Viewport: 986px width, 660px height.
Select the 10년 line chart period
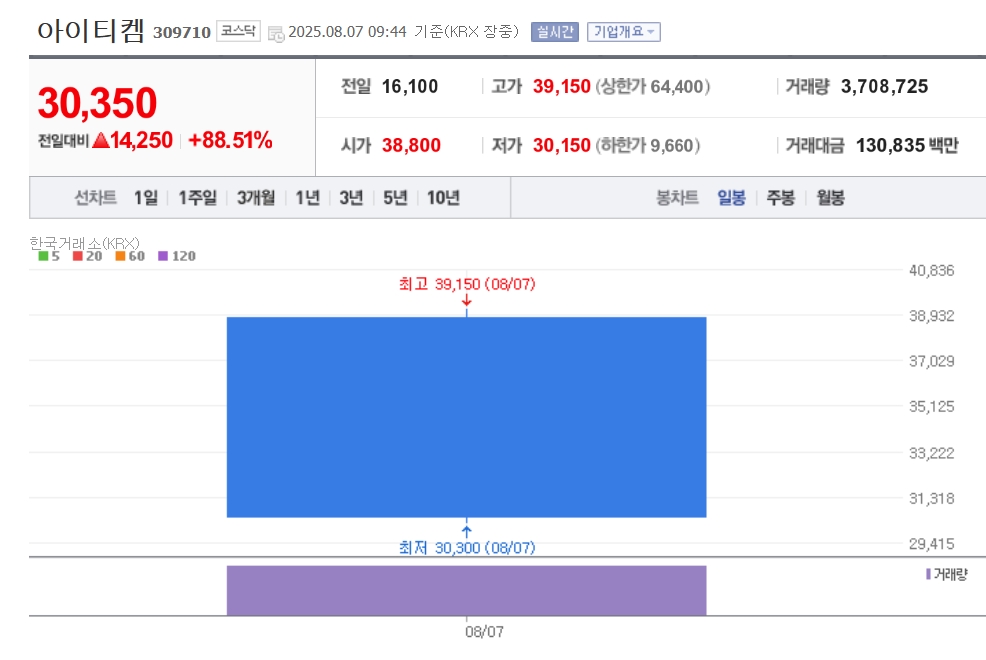coord(443,198)
